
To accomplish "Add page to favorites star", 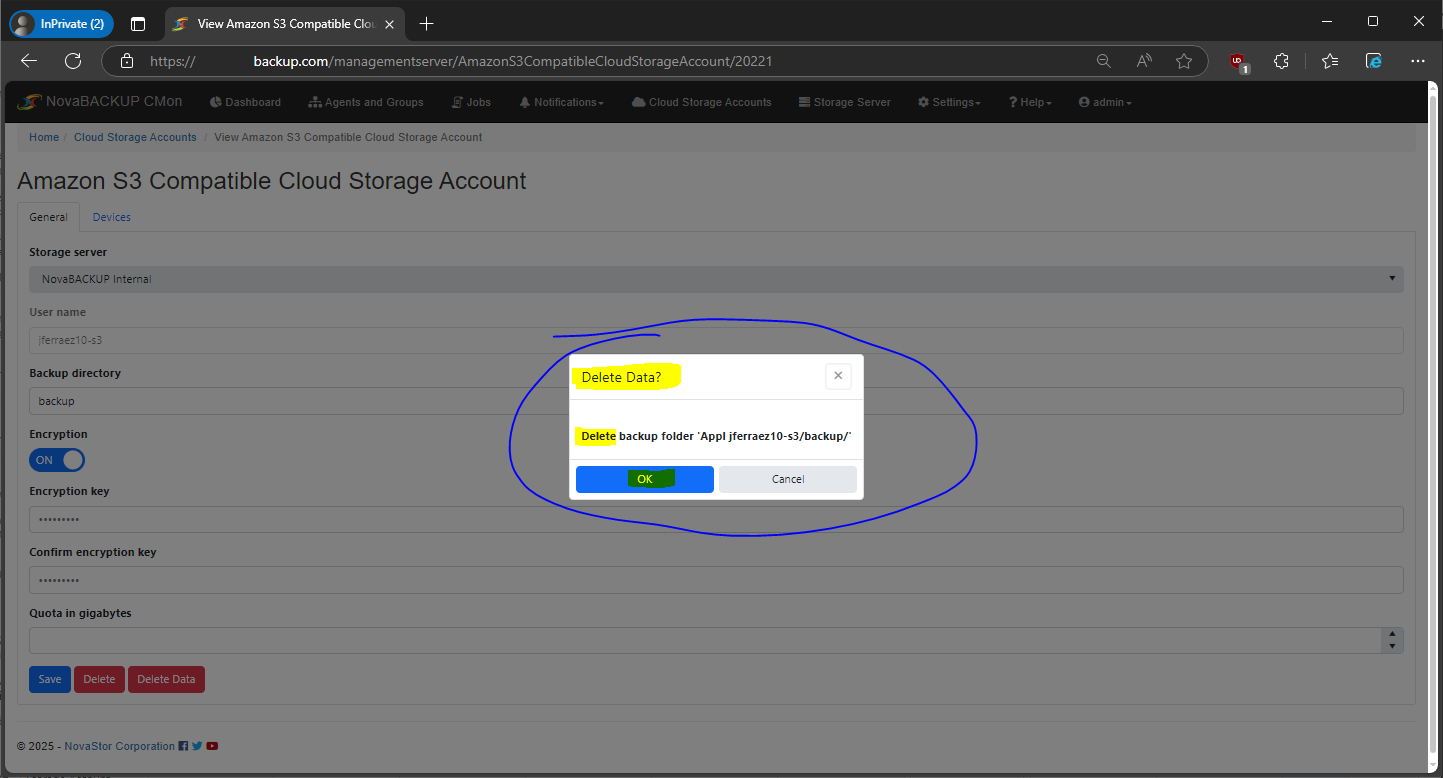I will pos(1184,61).
